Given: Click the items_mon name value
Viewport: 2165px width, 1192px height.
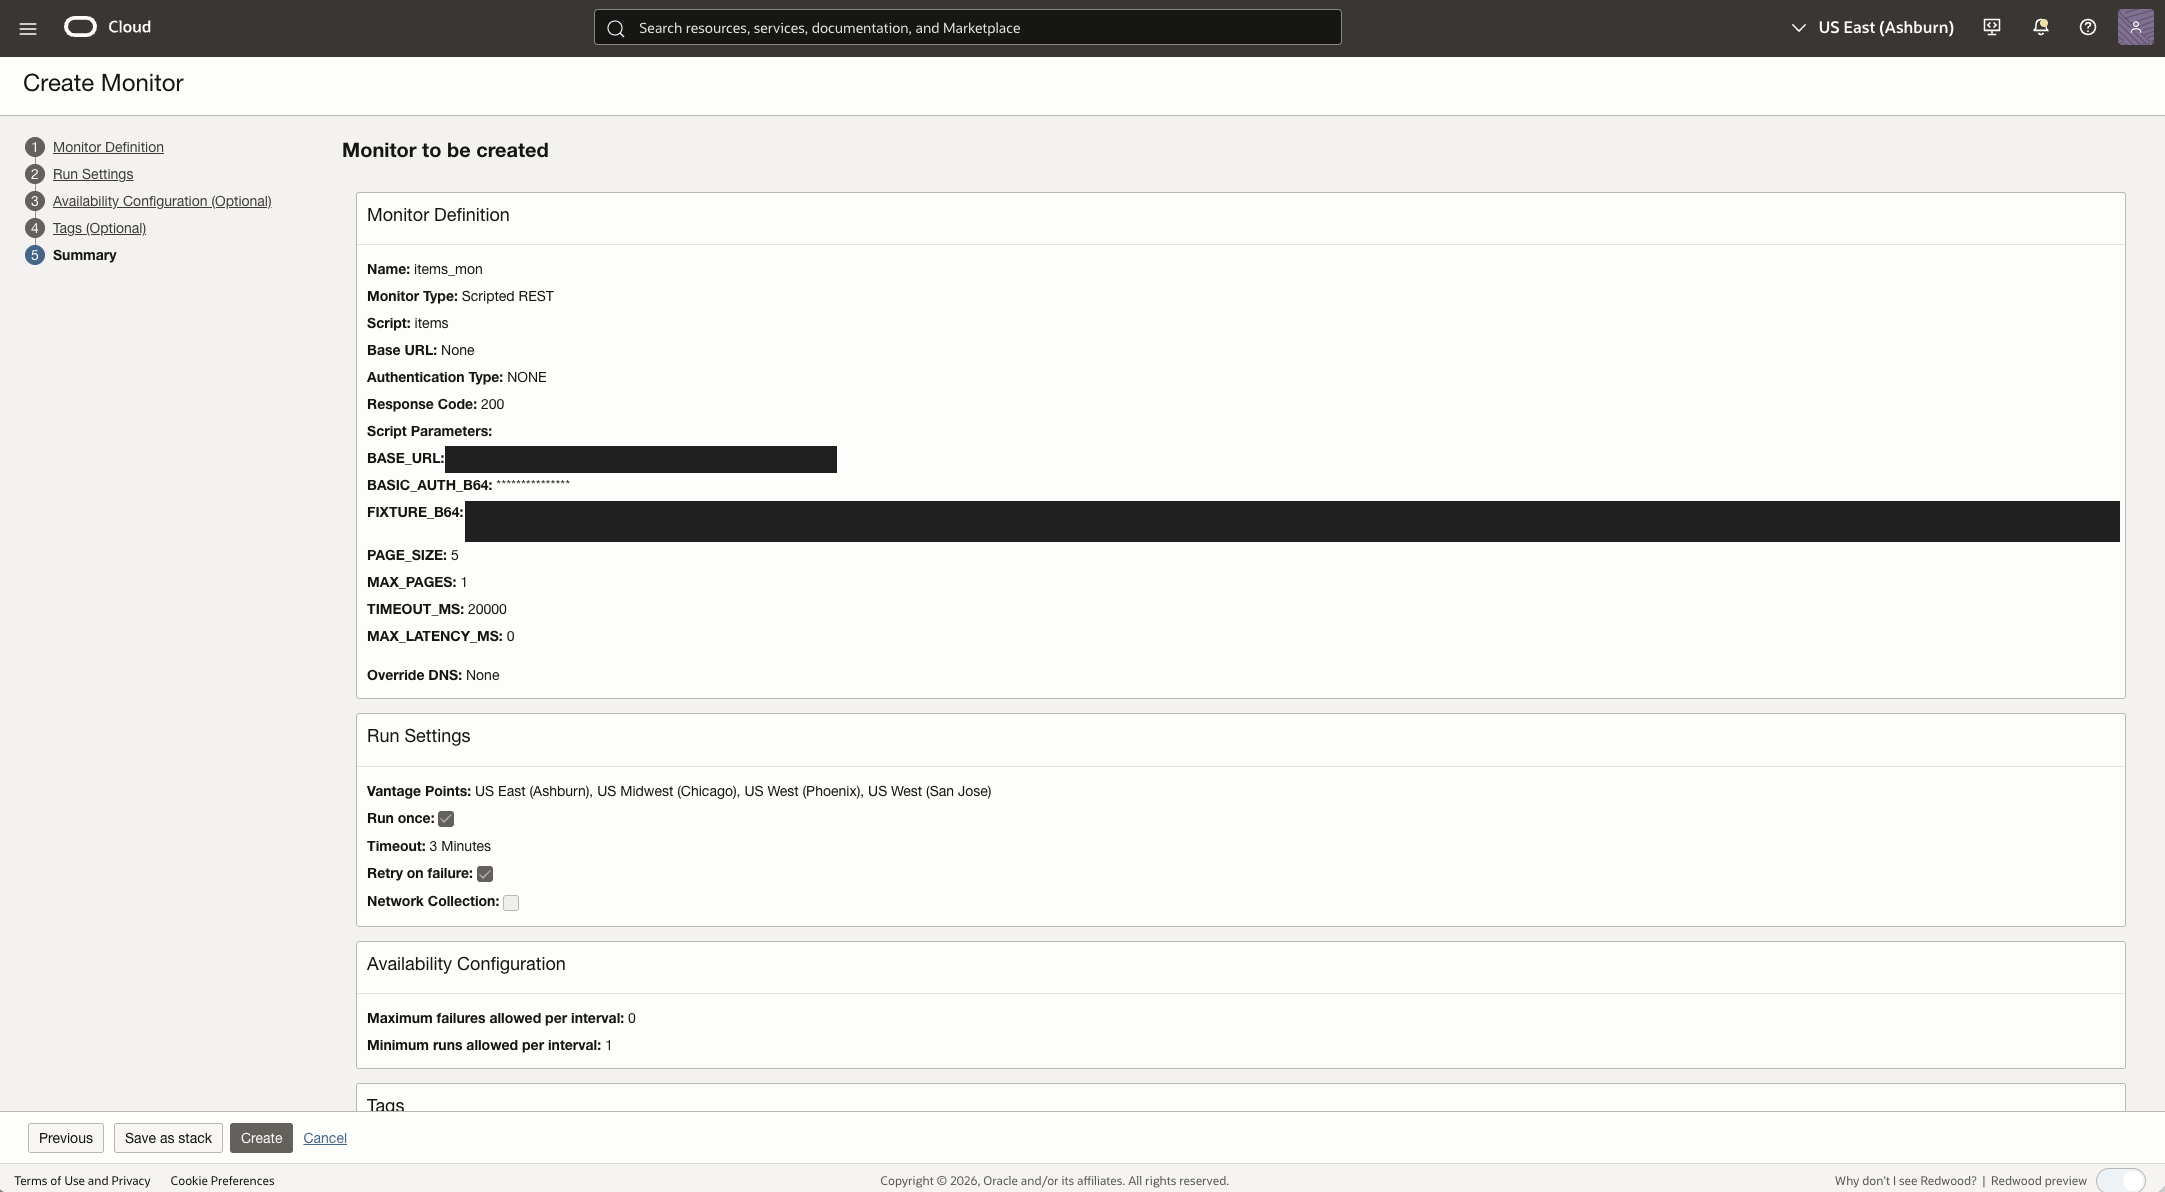Looking at the screenshot, I should 448,269.
